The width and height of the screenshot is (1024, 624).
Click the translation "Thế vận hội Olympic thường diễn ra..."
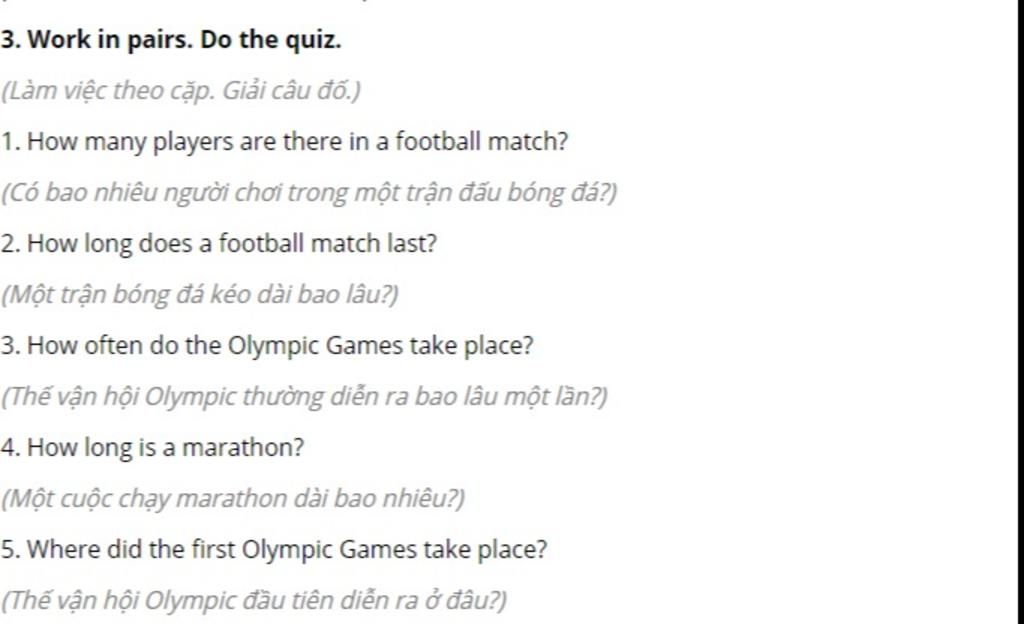click(x=304, y=396)
